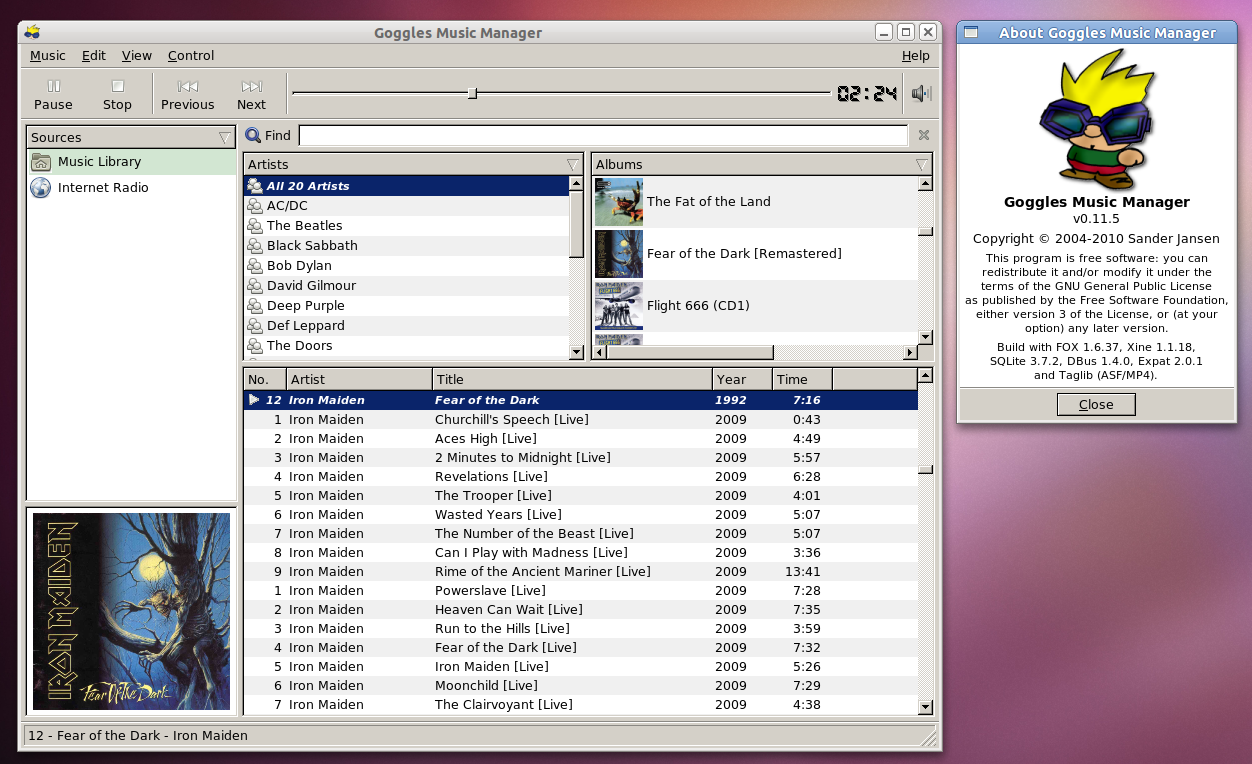Viewport: 1252px width, 764px height.
Task: Click the albums horizontal scroll left arrow
Action: (x=600, y=352)
